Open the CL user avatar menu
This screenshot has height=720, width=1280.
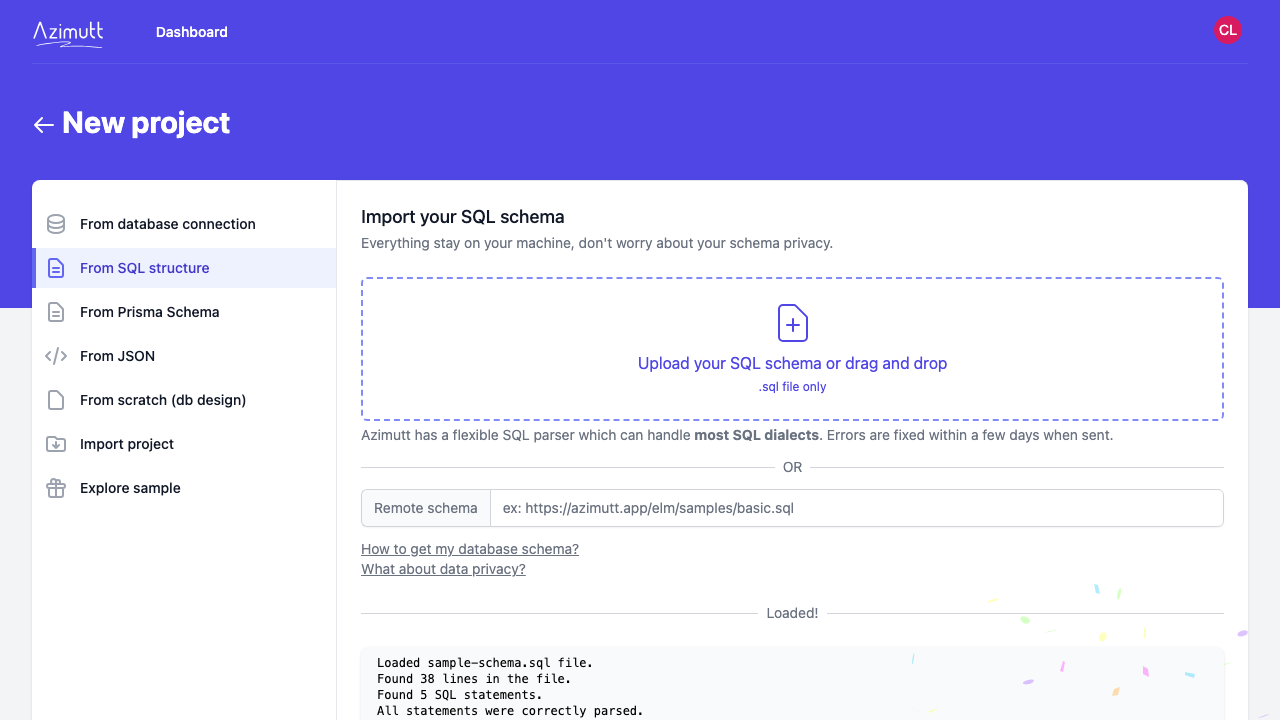pos(1228,30)
